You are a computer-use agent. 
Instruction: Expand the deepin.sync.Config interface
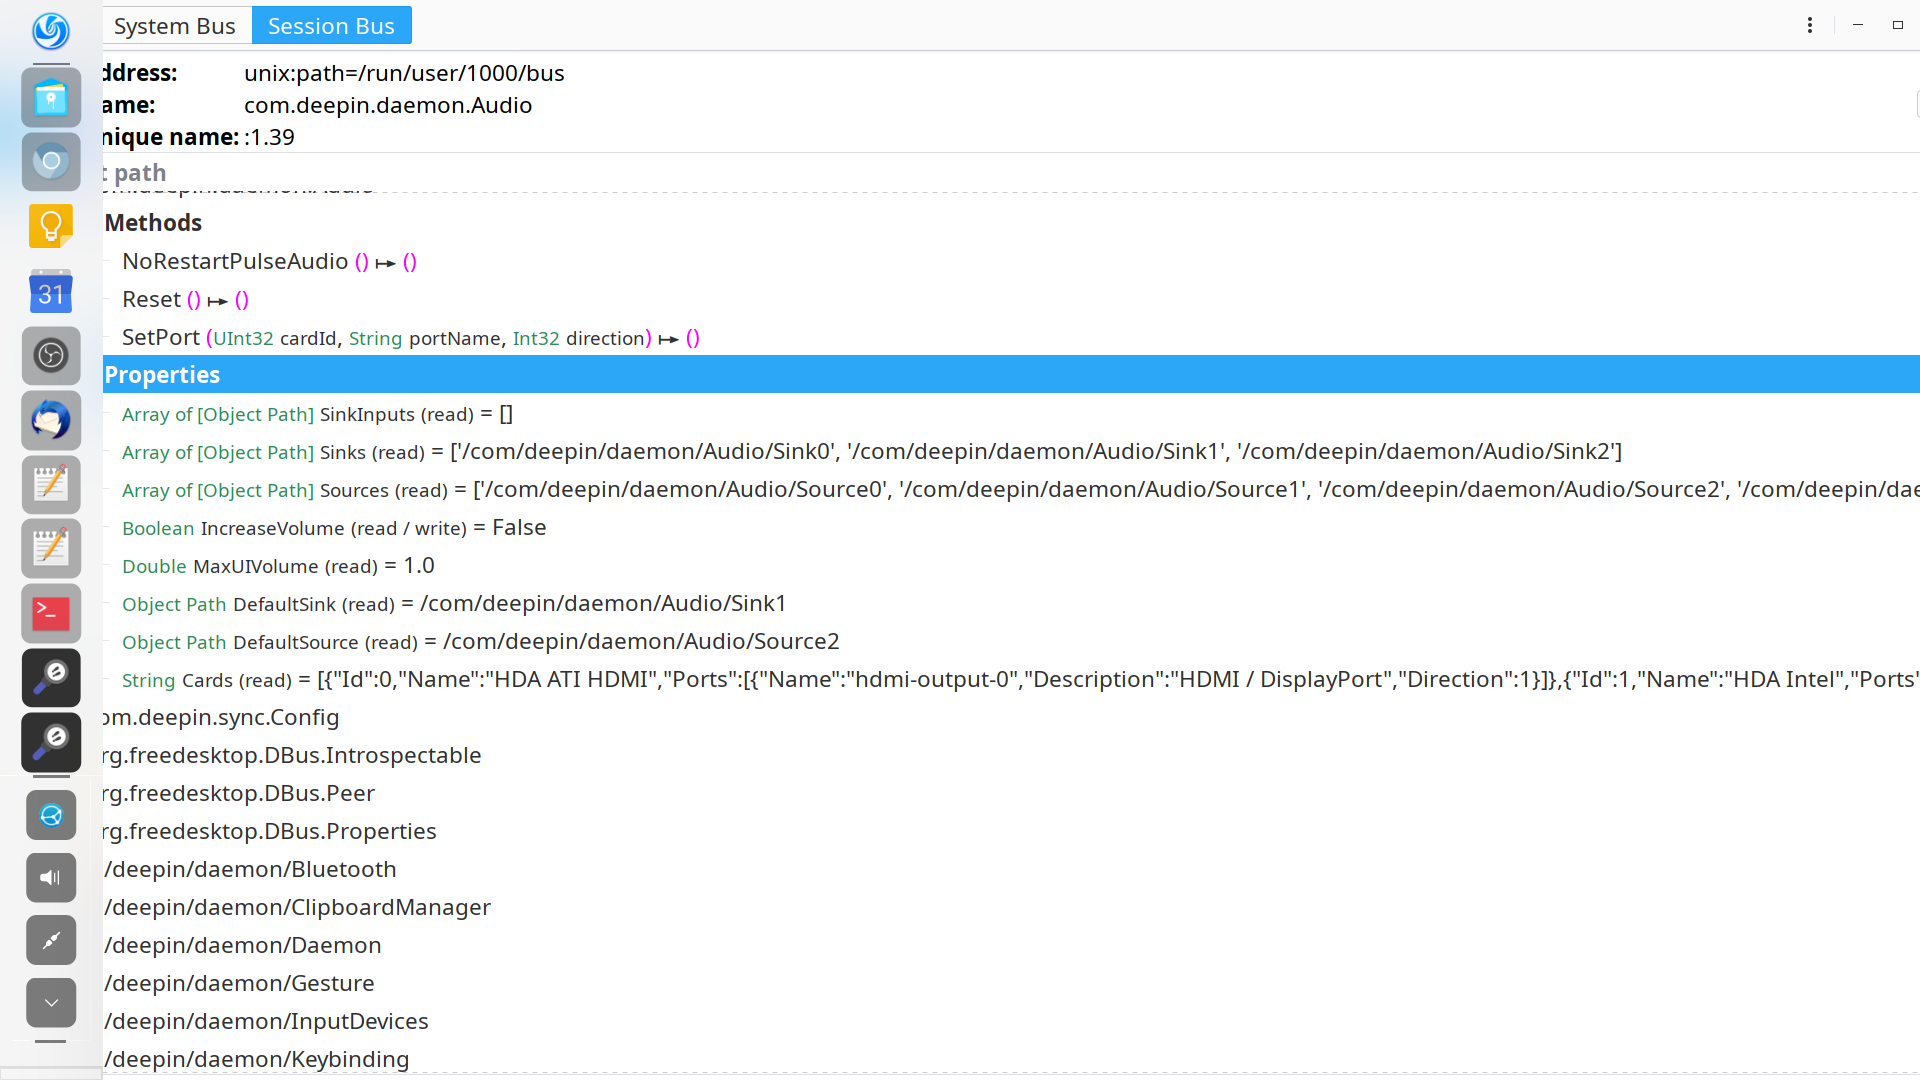pyautogui.click(x=221, y=717)
